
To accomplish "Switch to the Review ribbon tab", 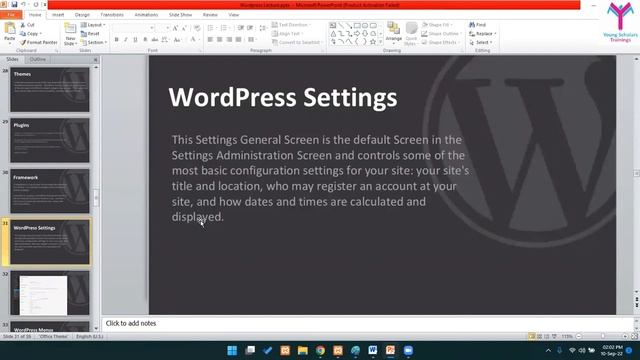I will point(210,15).
